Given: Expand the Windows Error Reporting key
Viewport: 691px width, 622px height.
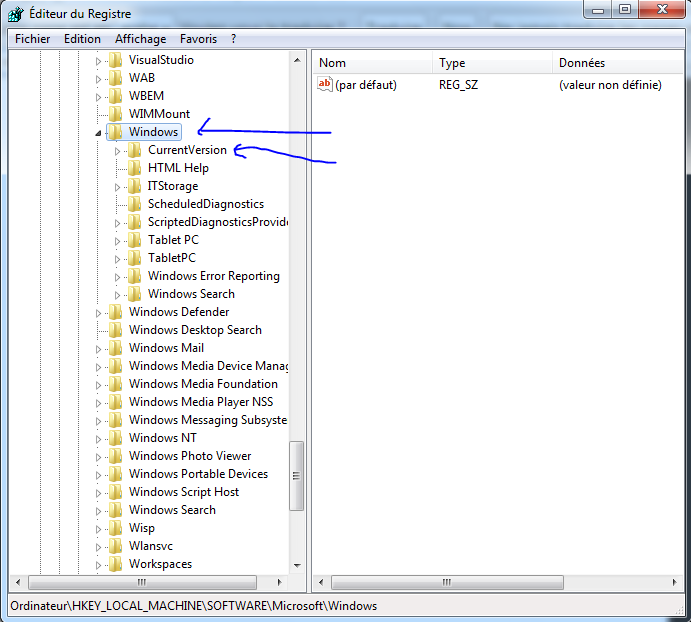Looking at the screenshot, I should click(x=117, y=277).
